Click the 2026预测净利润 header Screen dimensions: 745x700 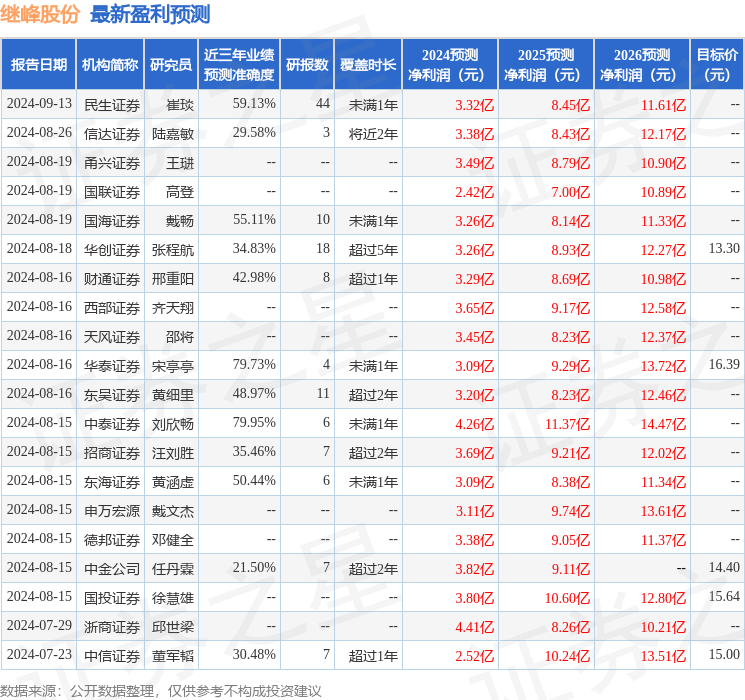click(642, 64)
